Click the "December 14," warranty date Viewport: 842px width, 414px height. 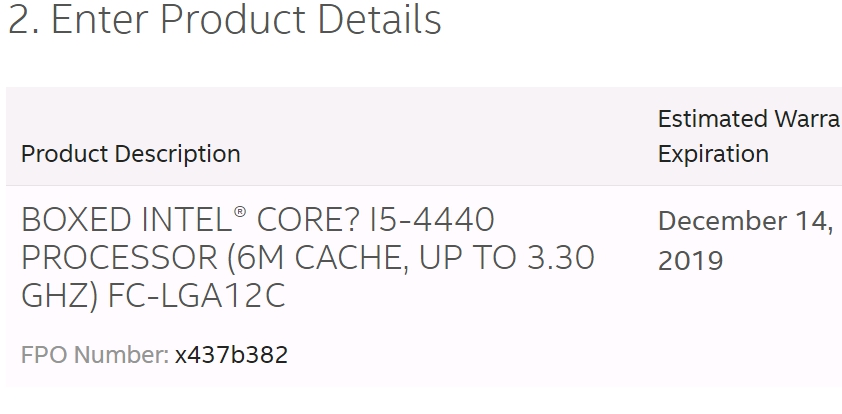pos(745,221)
